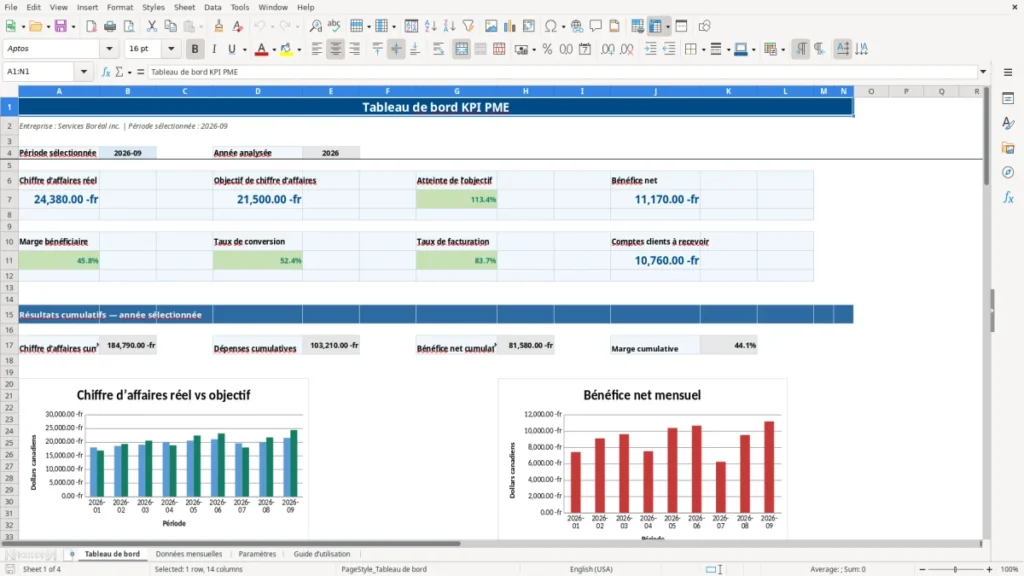1024x576 pixels.
Task: Open the Format menu
Action: pos(120,7)
